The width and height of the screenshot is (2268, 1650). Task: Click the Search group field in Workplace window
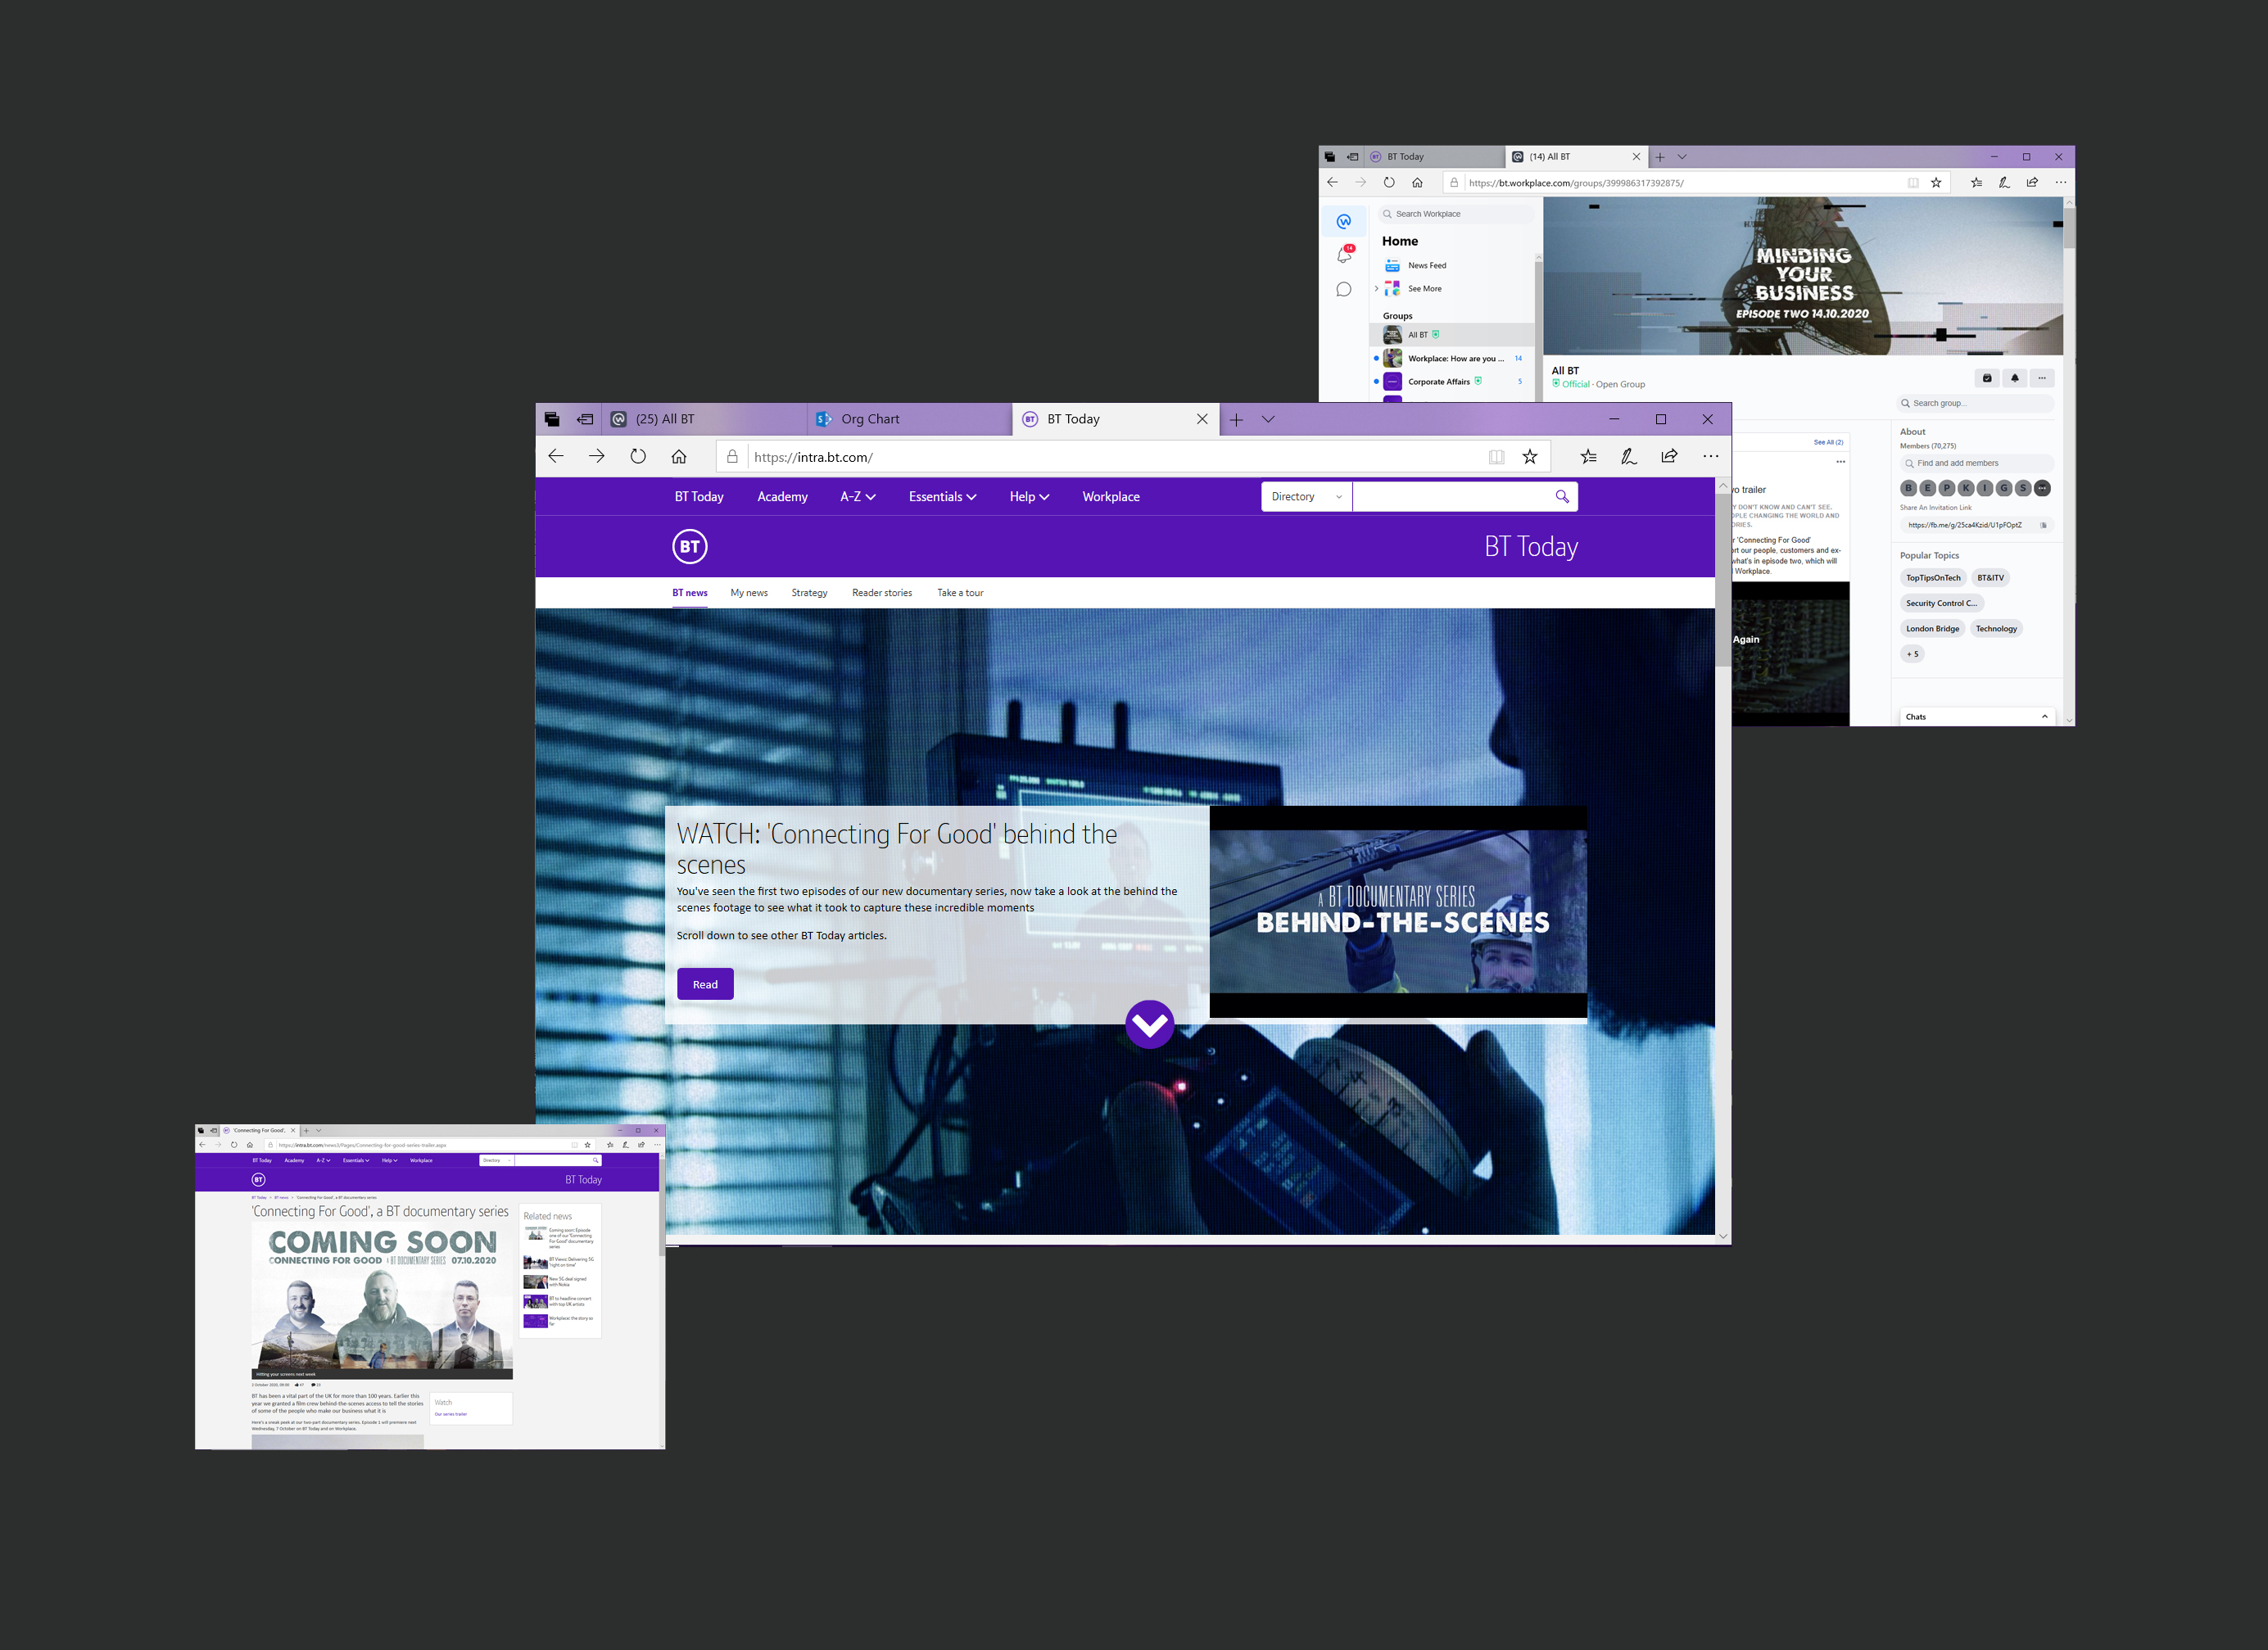[1975, 403]
